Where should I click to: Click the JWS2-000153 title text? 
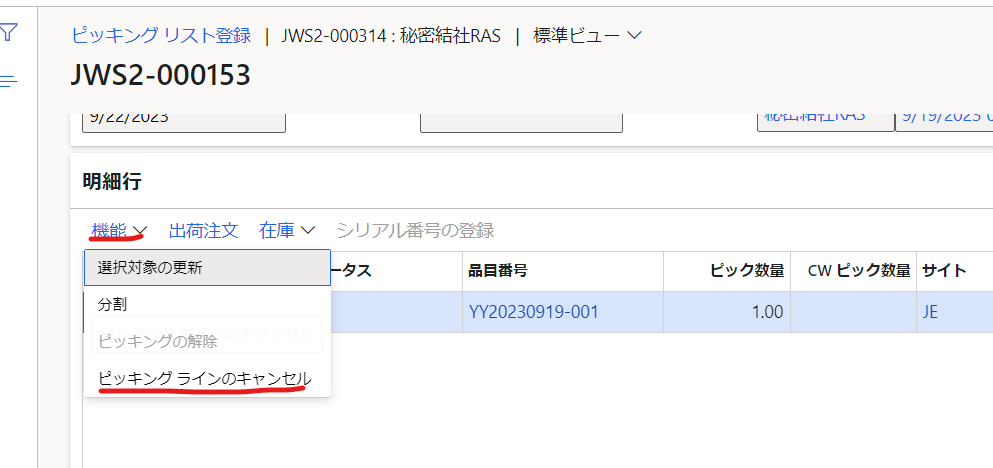click(161, 75)
